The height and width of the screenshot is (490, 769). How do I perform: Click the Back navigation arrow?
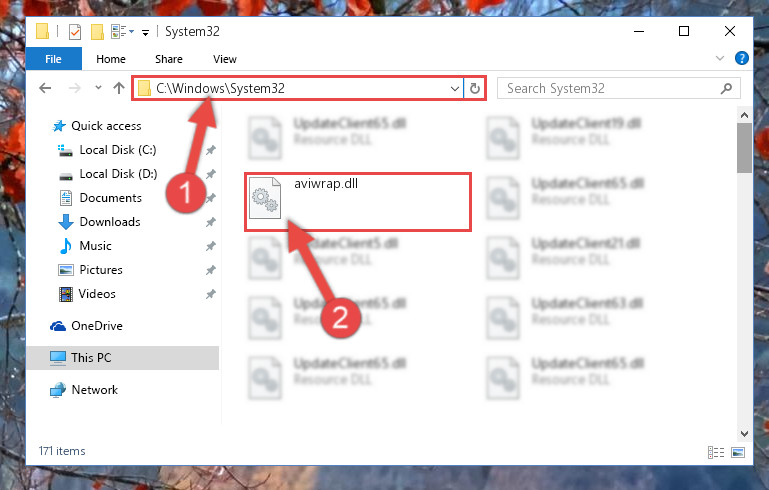pyautogui.click(x=45, y=88)
